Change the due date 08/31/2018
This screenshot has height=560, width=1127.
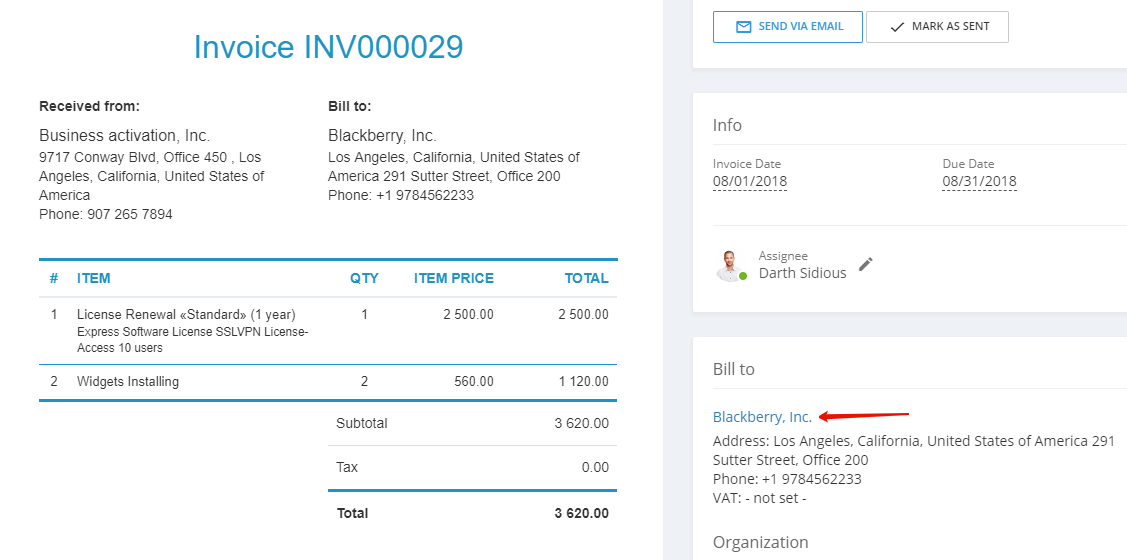(980, 181)
